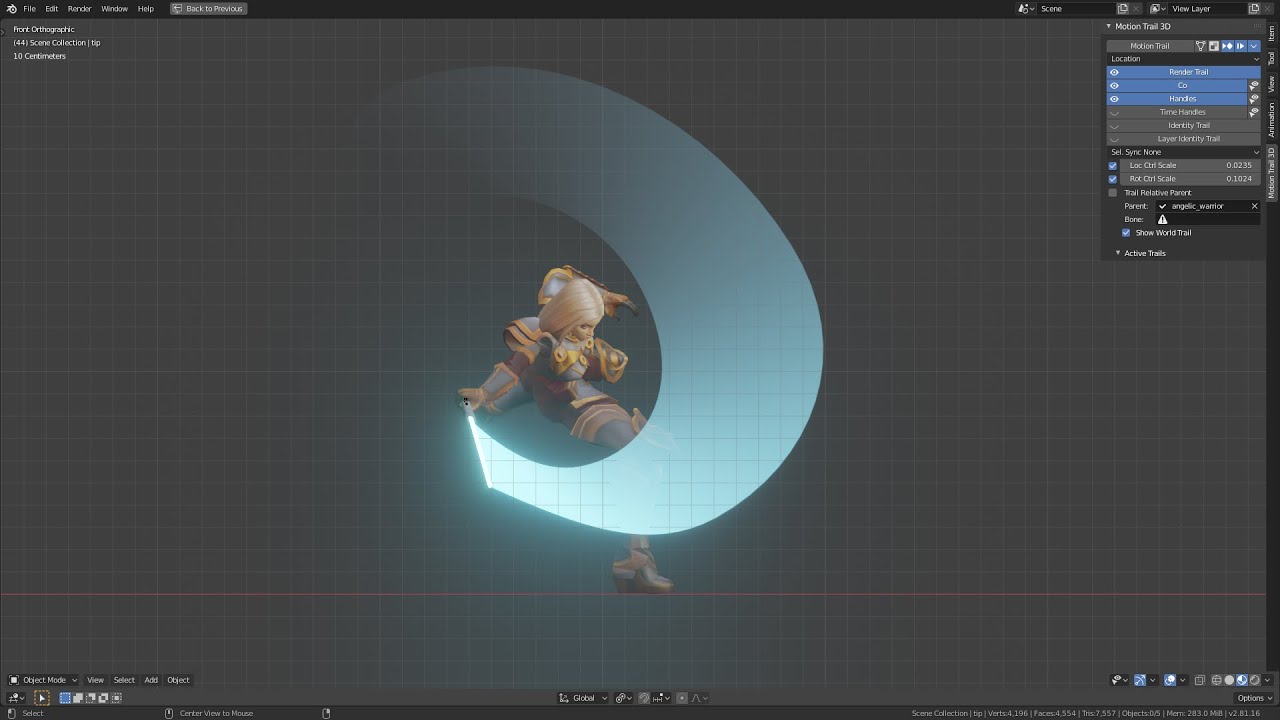Open the viewport Add menu

(x=151, y=680)
